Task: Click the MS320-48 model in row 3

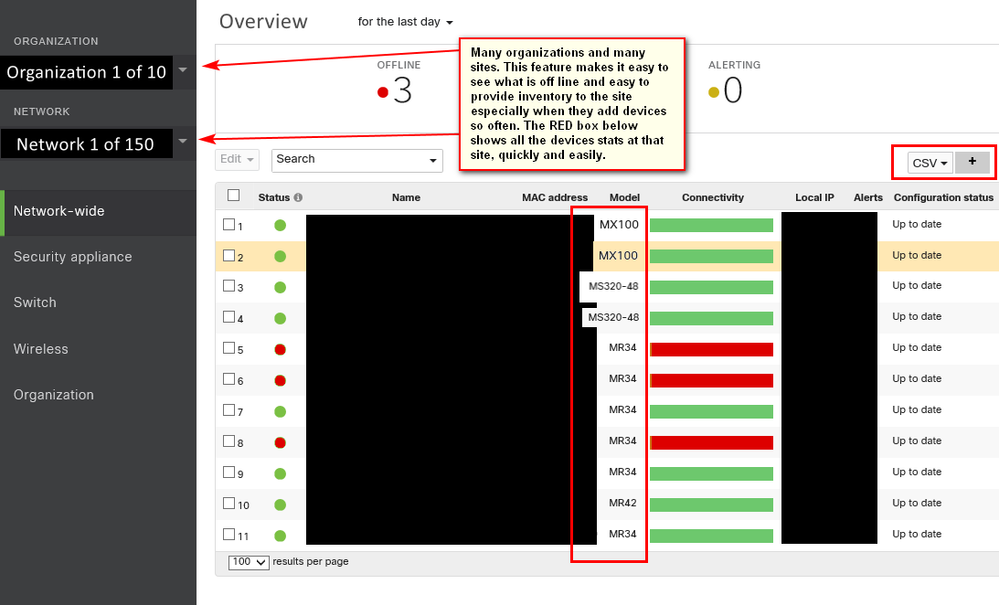Action: tap(613, 287)
